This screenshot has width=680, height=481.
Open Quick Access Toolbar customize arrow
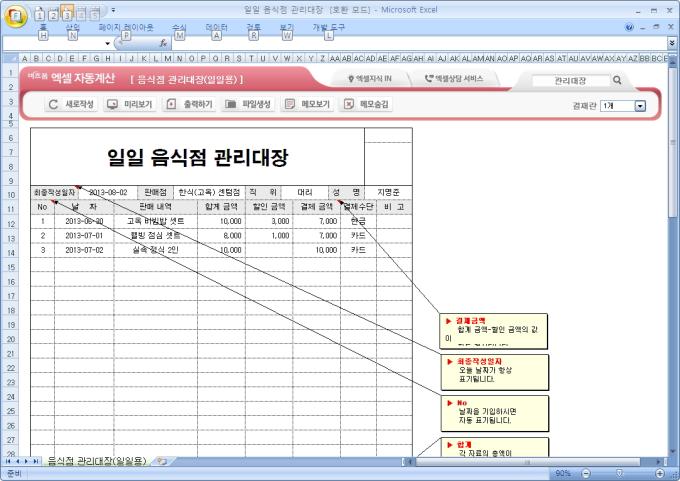coord(113,10)
